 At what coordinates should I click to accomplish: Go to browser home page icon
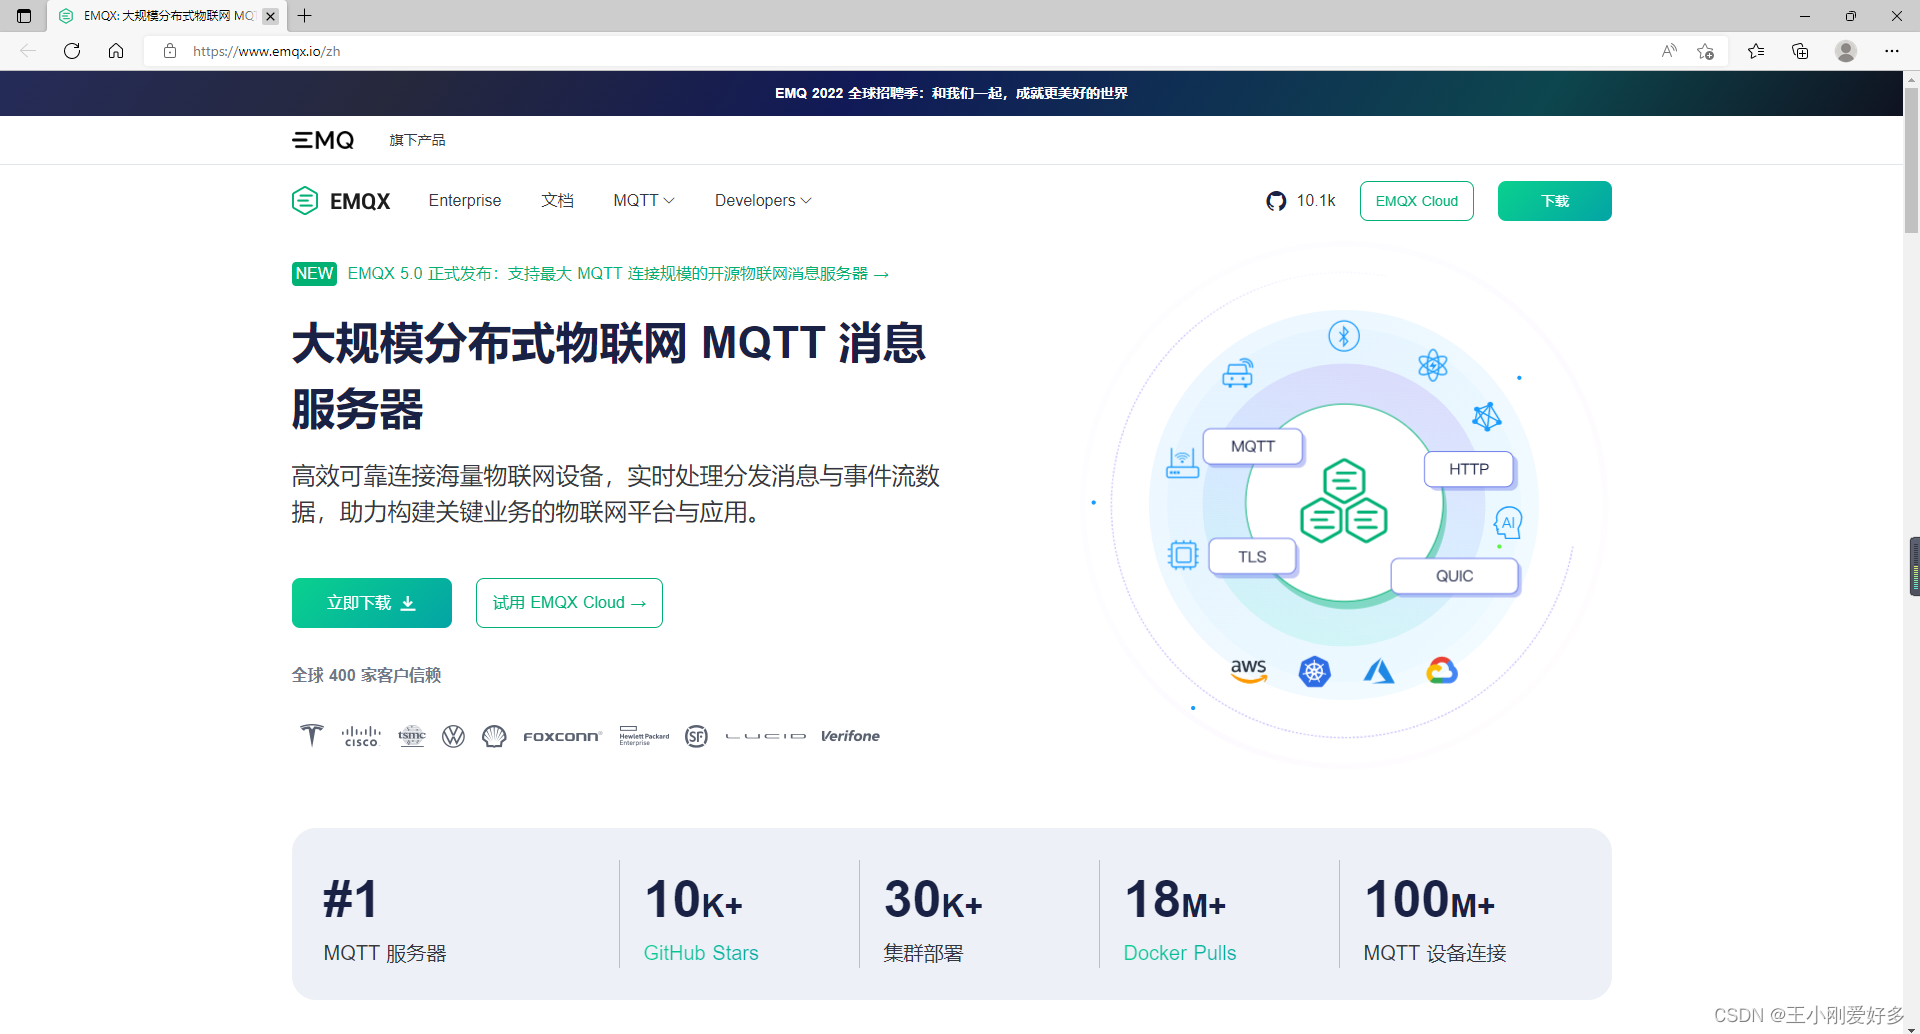click(x=116, y=51)
